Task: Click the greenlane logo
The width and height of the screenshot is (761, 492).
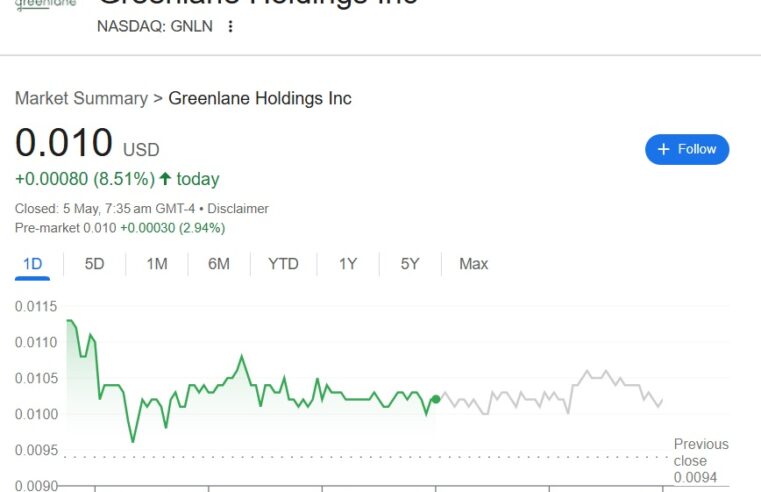Action: 46,4
